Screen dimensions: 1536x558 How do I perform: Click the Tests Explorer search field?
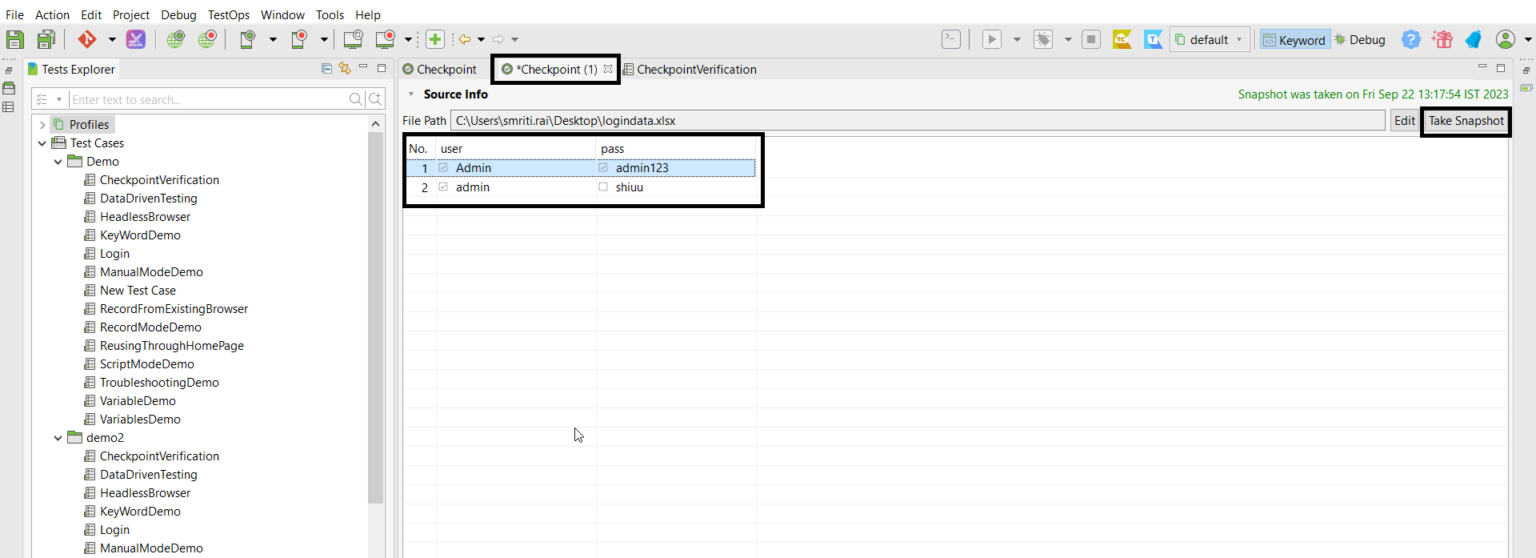point(207,100)
